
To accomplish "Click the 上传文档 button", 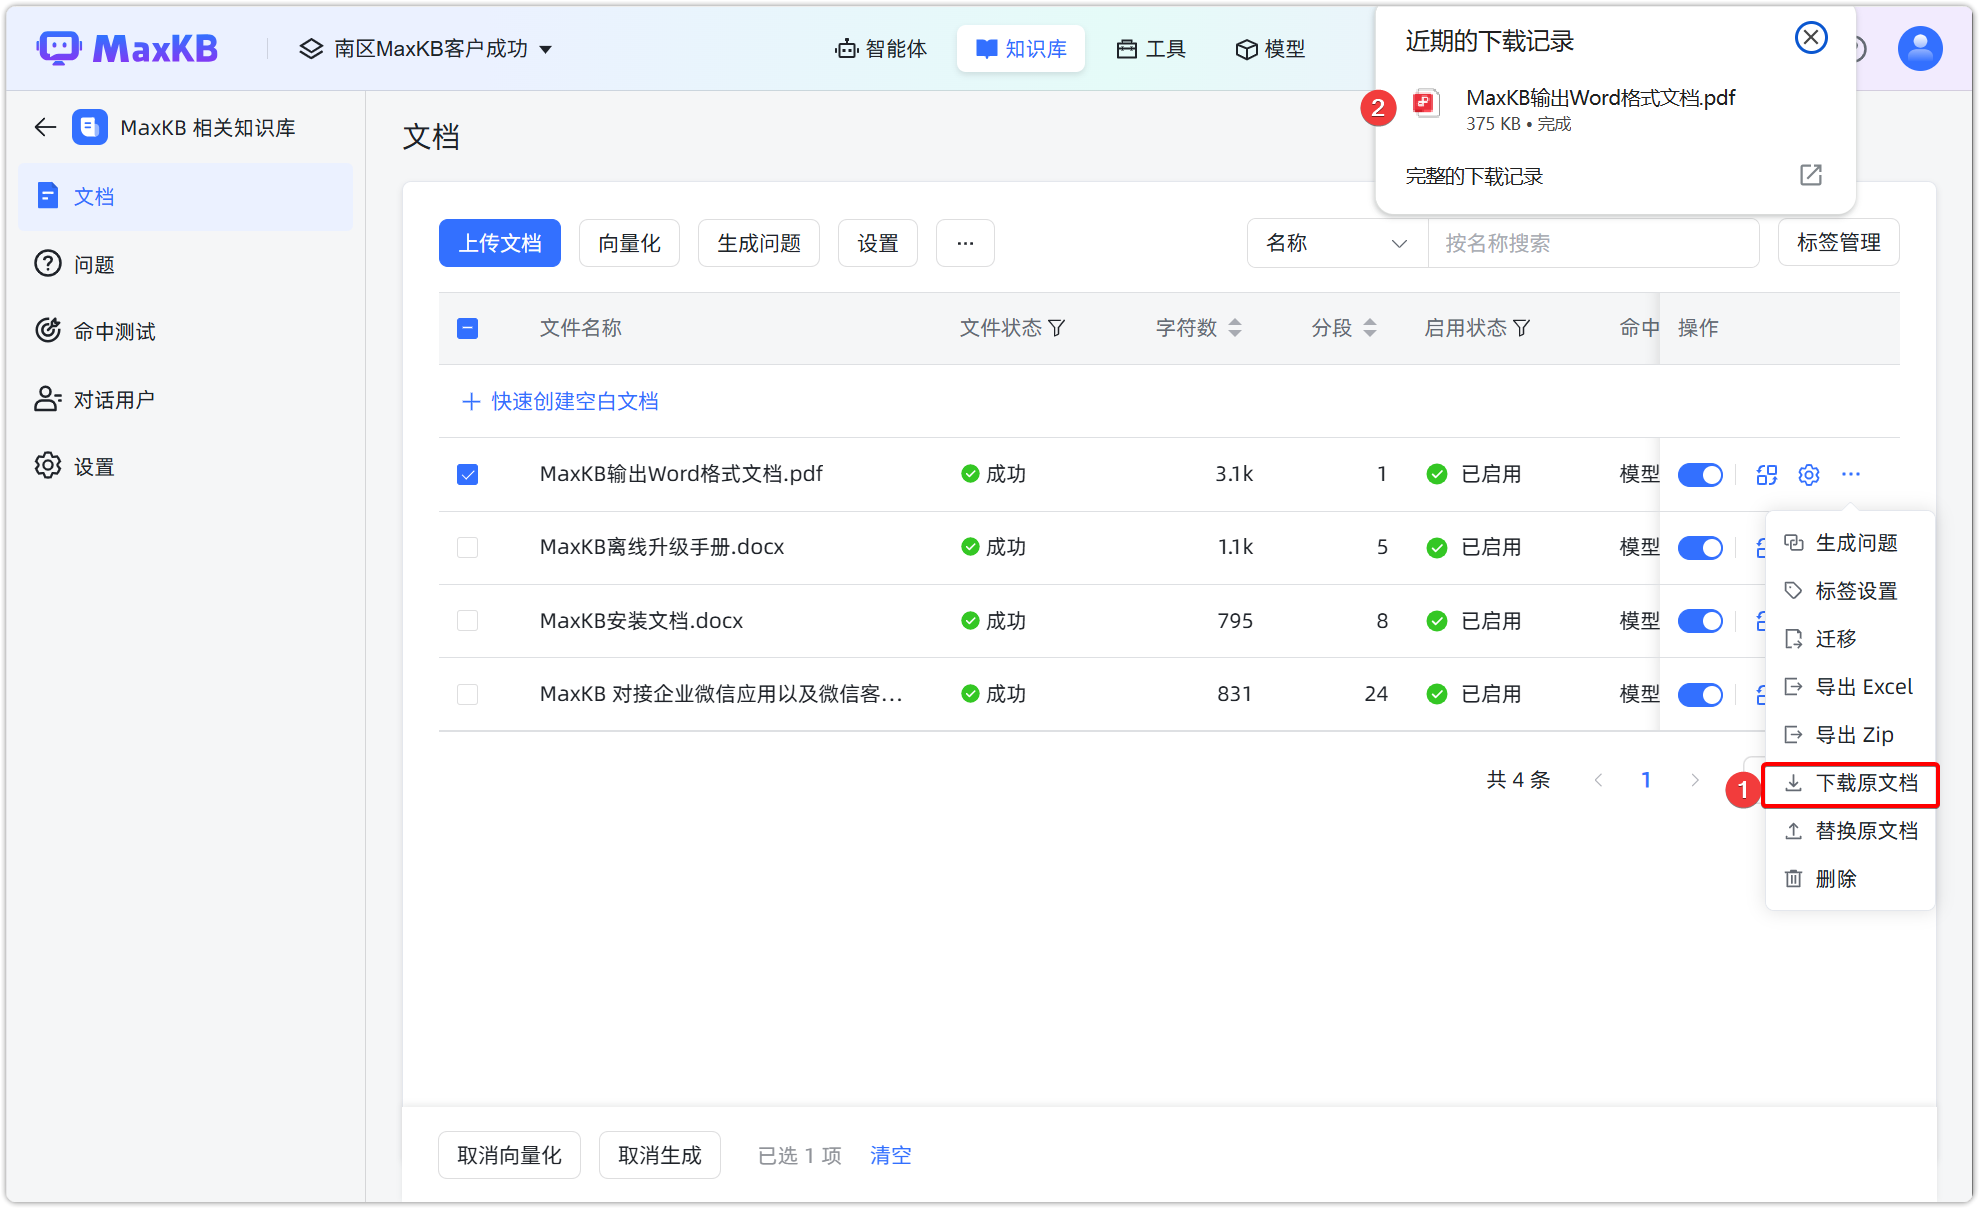I will pos(499,243).
